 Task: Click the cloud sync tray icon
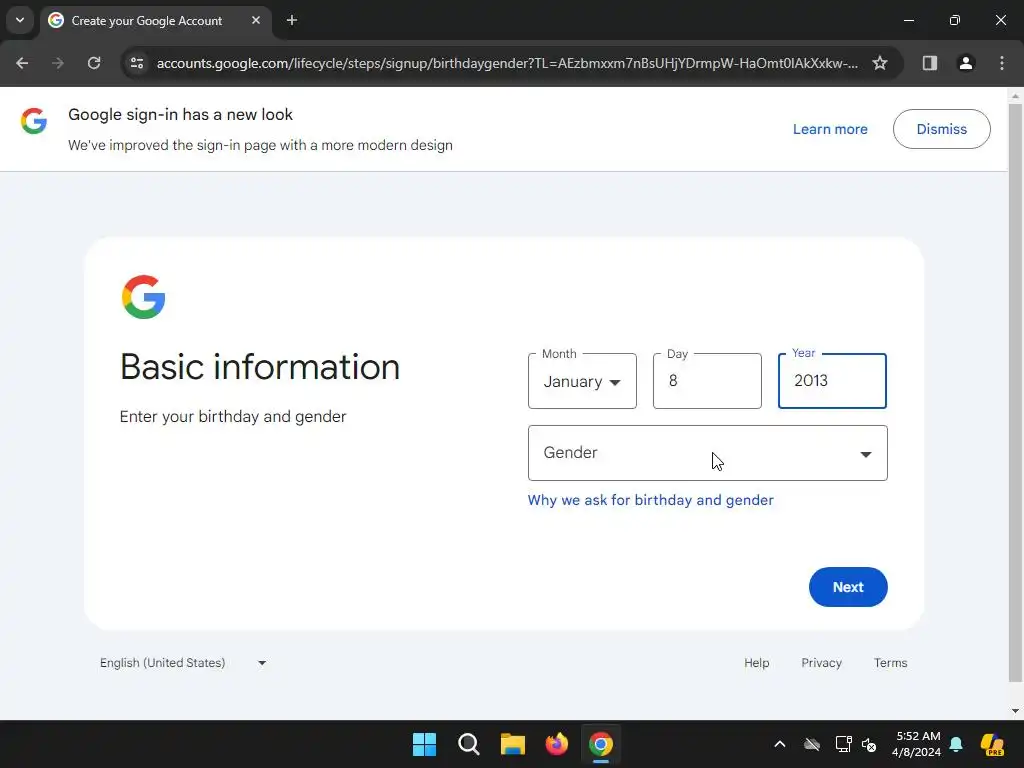click(812, 744)
